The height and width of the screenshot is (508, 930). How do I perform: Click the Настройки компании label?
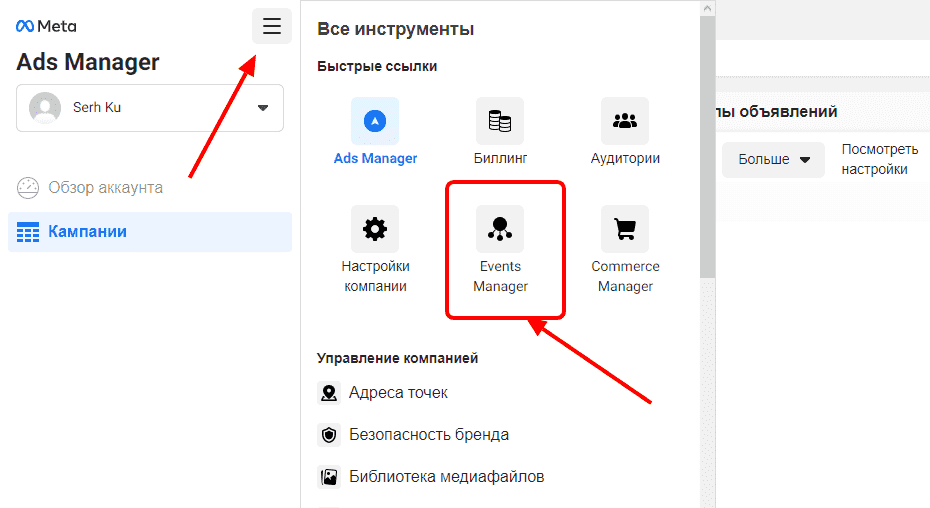click(375, 276)
